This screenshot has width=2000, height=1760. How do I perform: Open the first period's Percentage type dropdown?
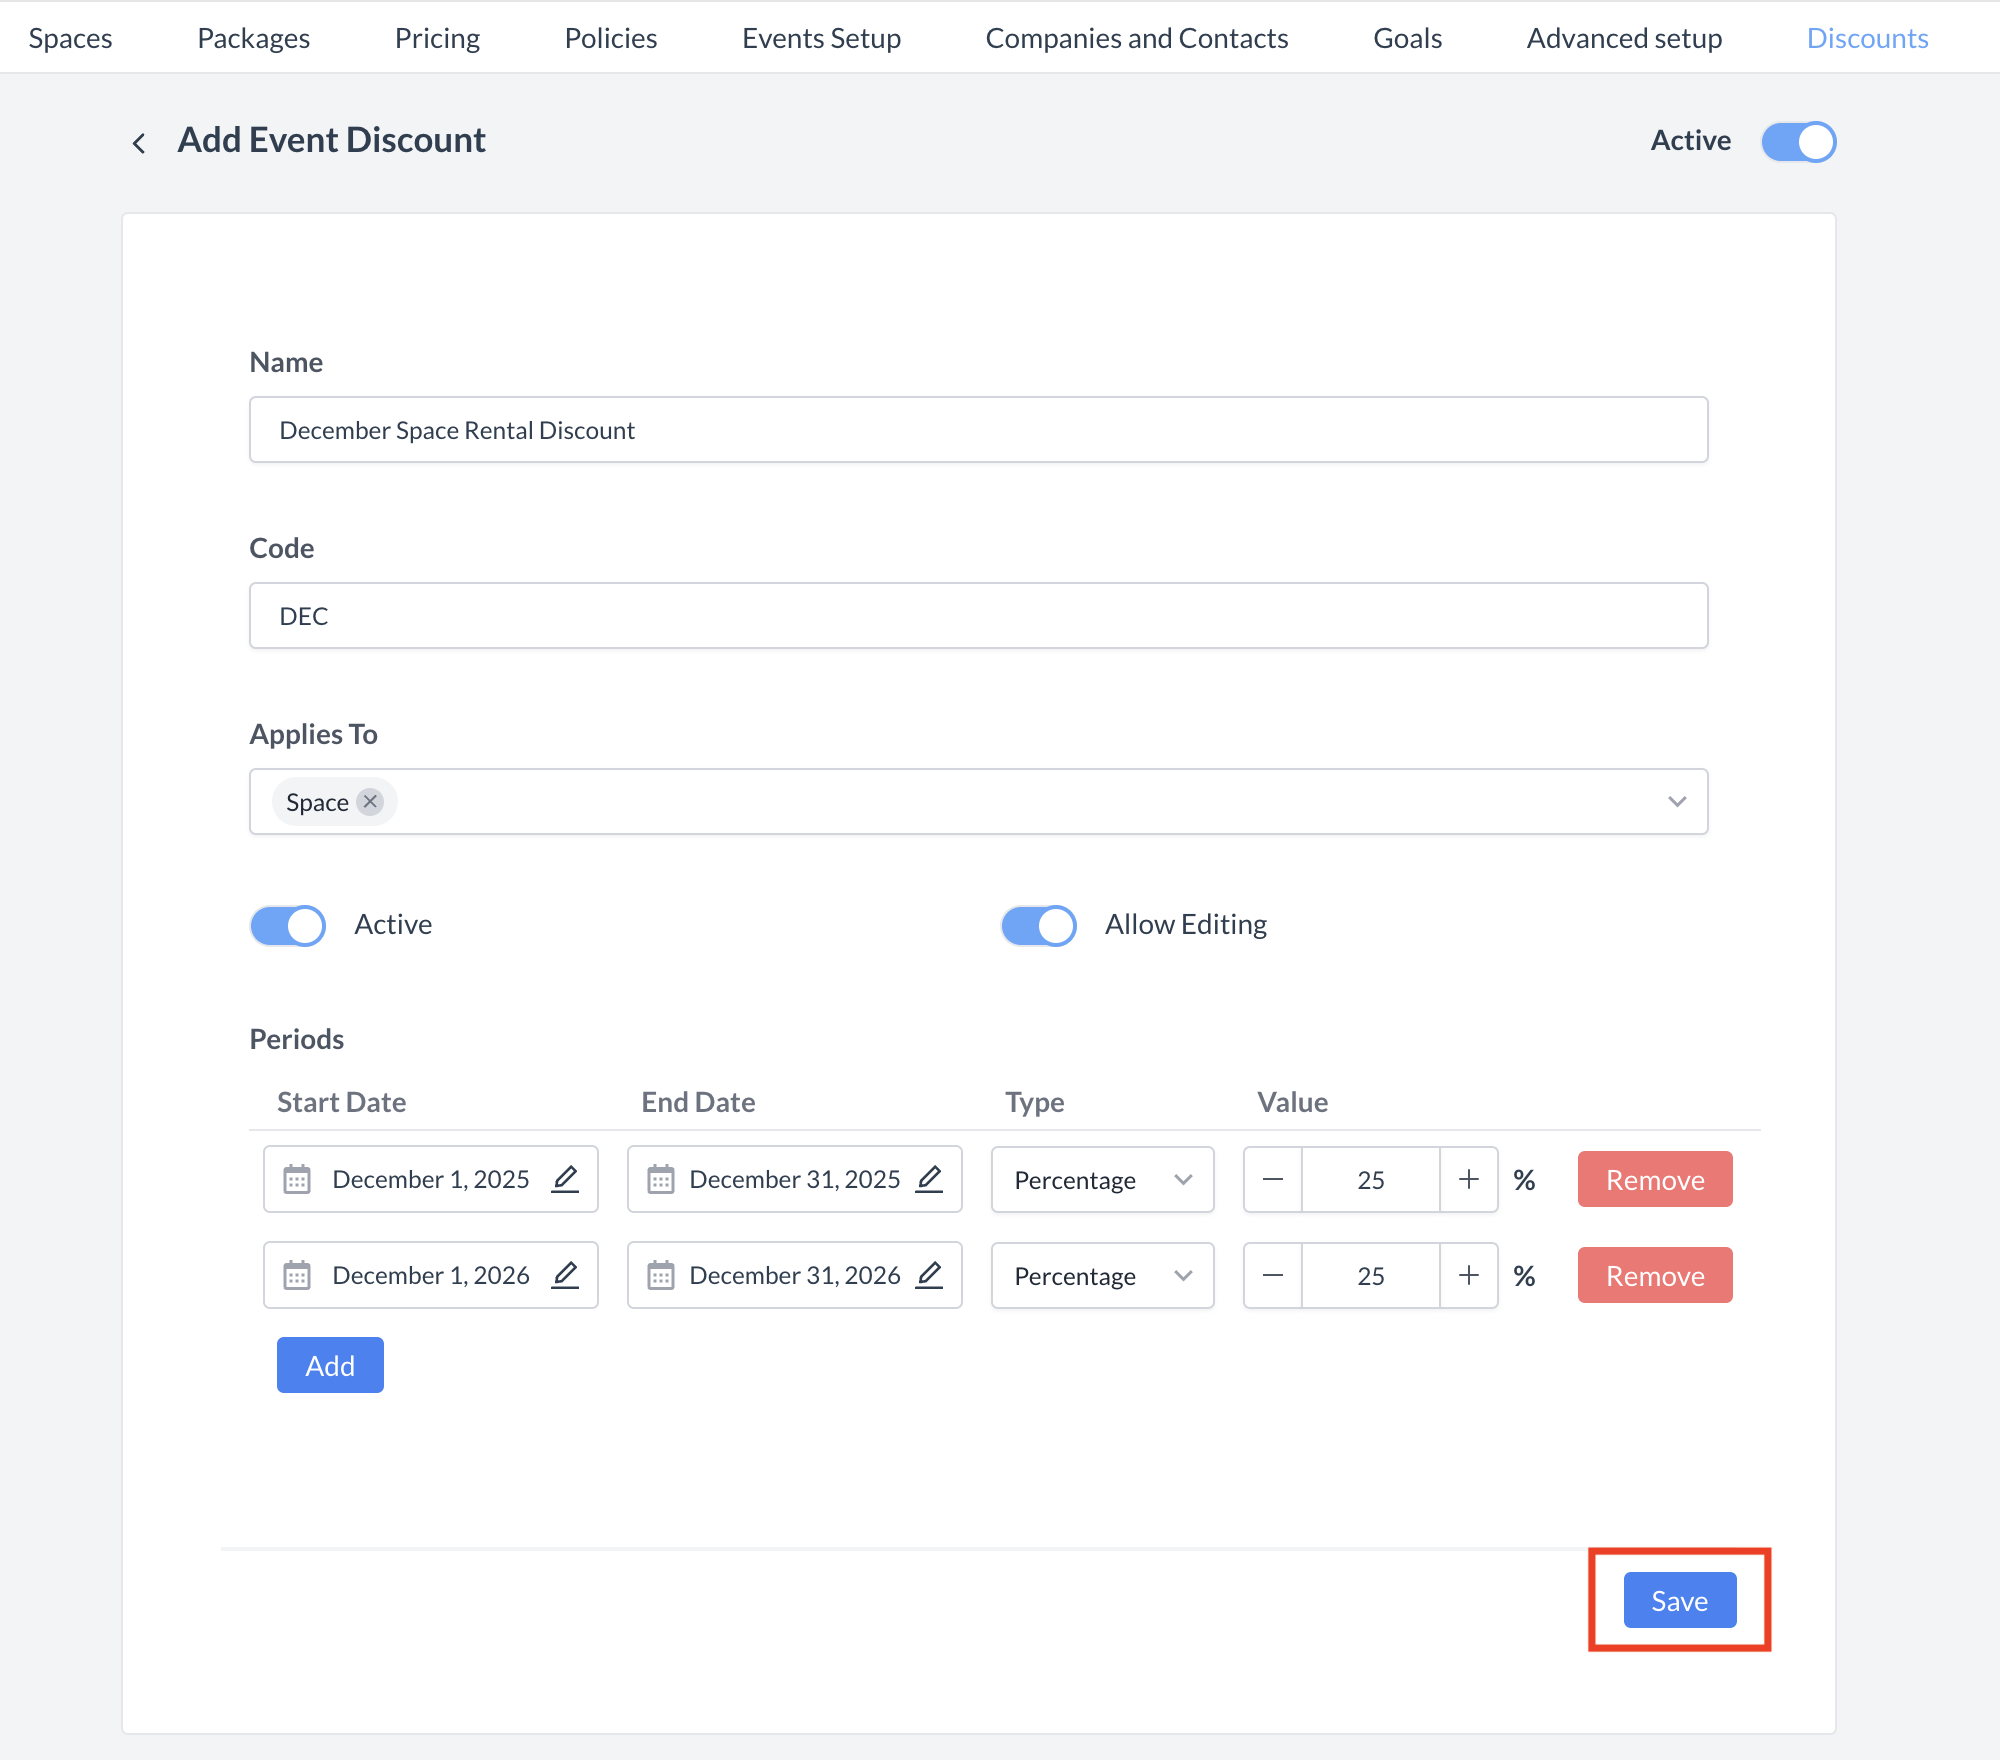1102,1180
